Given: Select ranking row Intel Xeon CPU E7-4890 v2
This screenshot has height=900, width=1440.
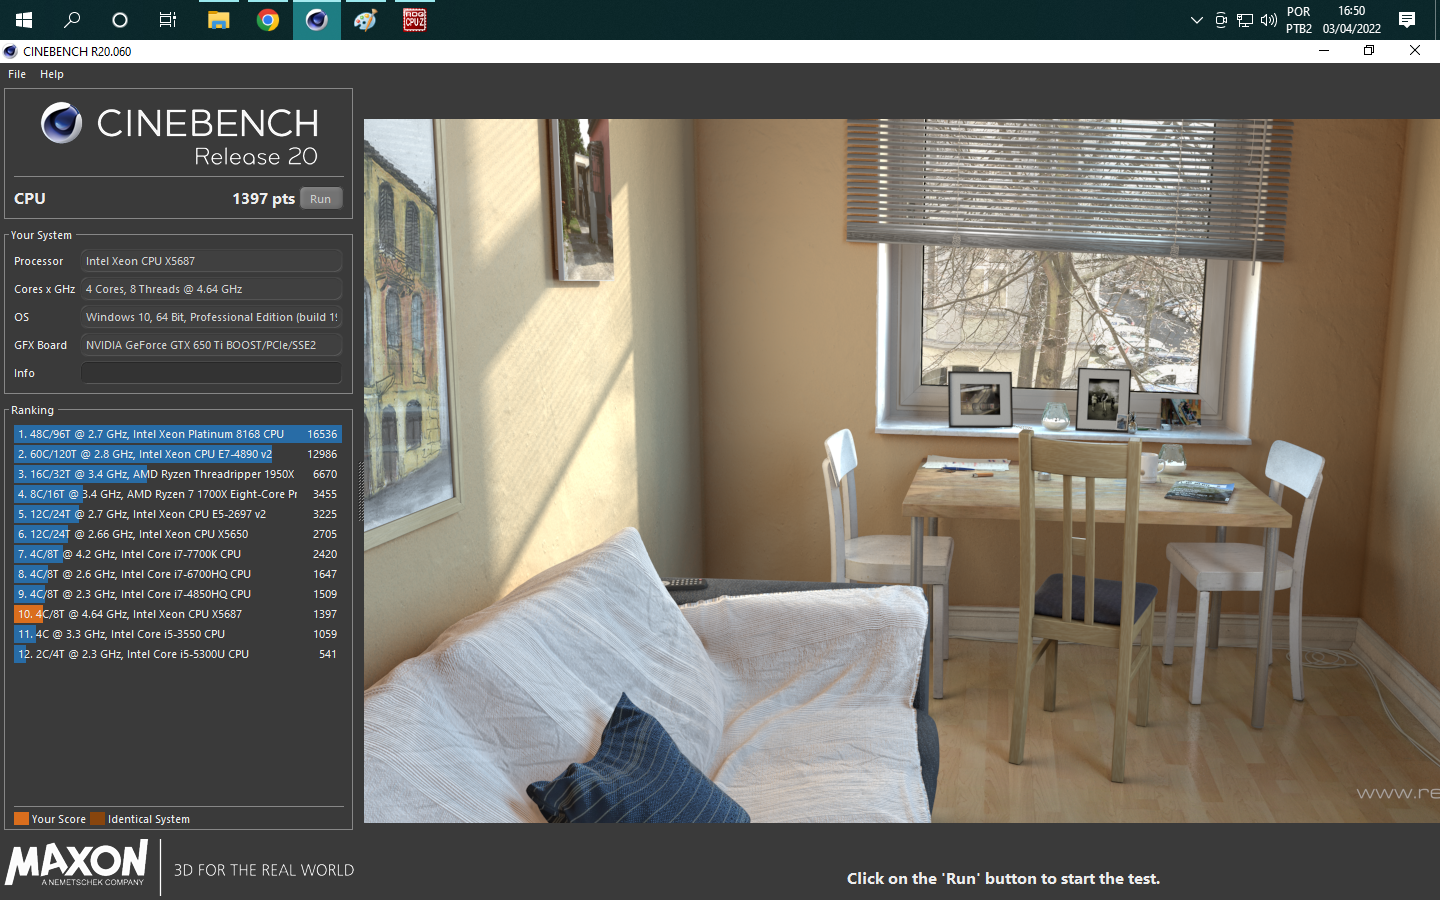Looking at the screenshot, I should 178,454.
